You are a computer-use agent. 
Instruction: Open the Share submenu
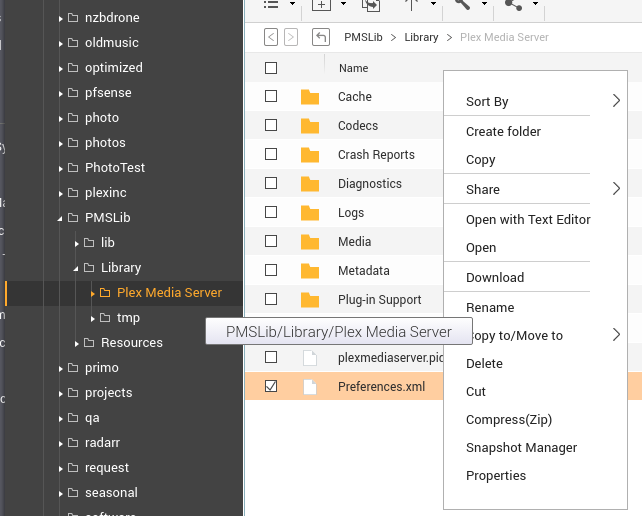pyautogui.click(x=536, y=189)
